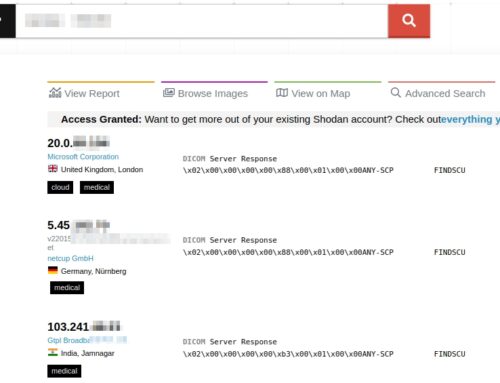The image size is (500, 383).
Task: Click the Advanced Search magnifier icon
Action: pos(396,92)
